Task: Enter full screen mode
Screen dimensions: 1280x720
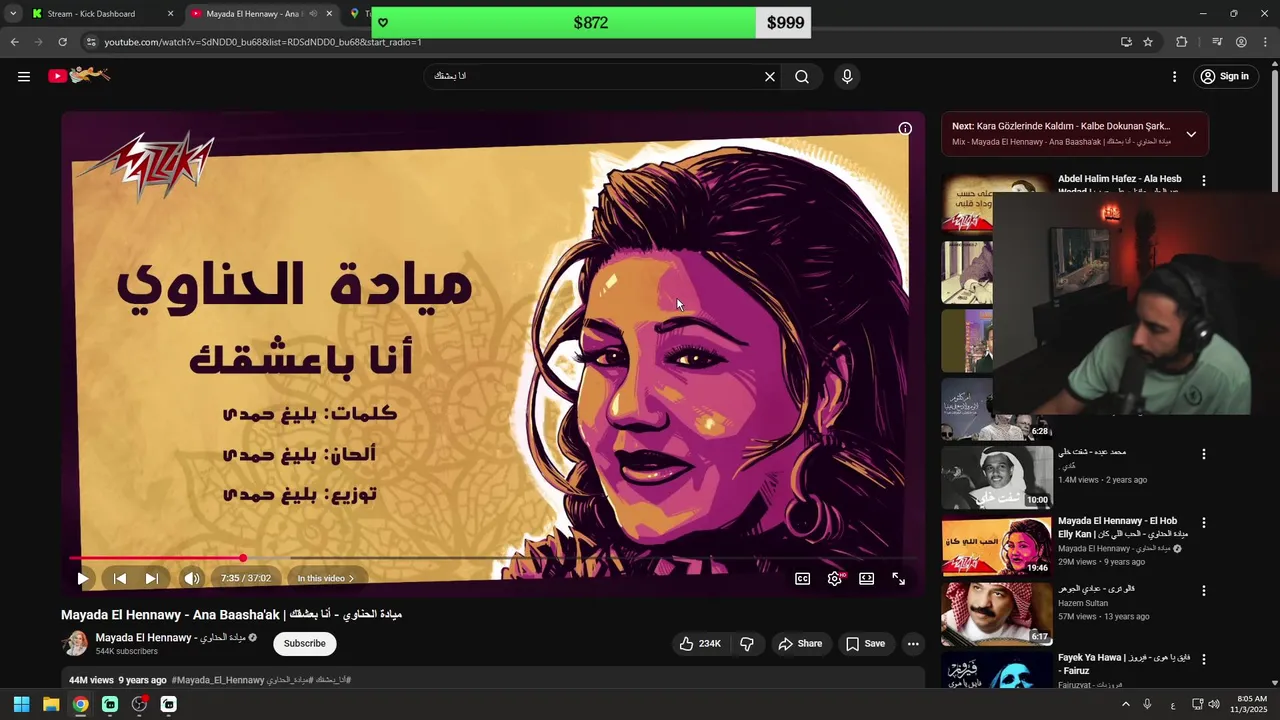Action: tap(899, 578)
